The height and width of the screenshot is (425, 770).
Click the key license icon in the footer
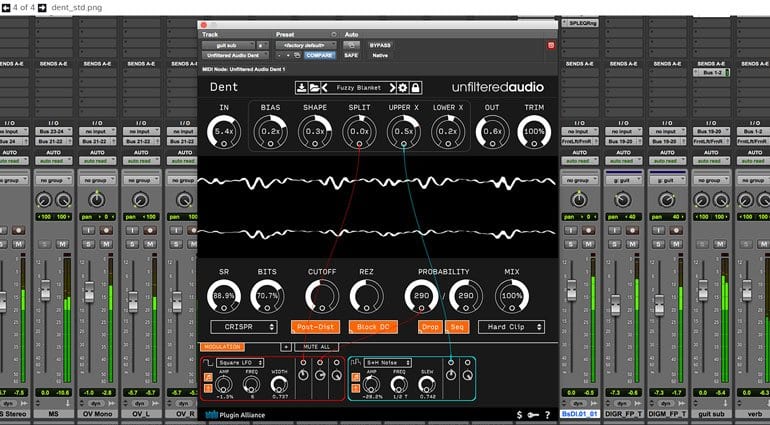[533, 415]
